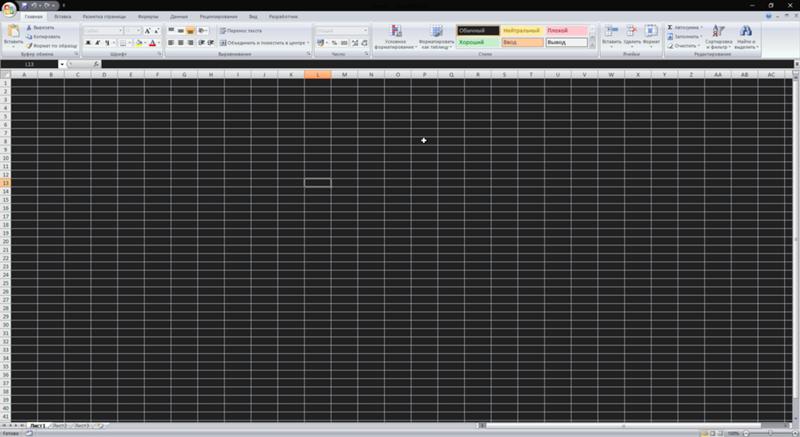800x437 pixels.
Task: Click Формат по образцу format painter
Action: coord(52,46)
